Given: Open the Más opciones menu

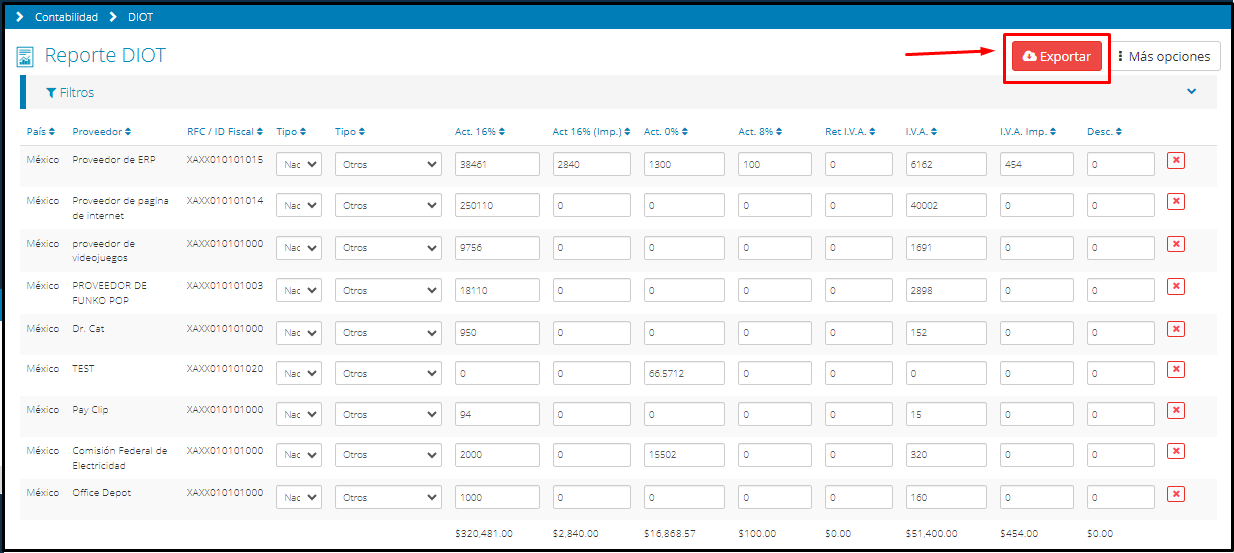Looking at the screenshot, I should click(x=1164, y=57).
